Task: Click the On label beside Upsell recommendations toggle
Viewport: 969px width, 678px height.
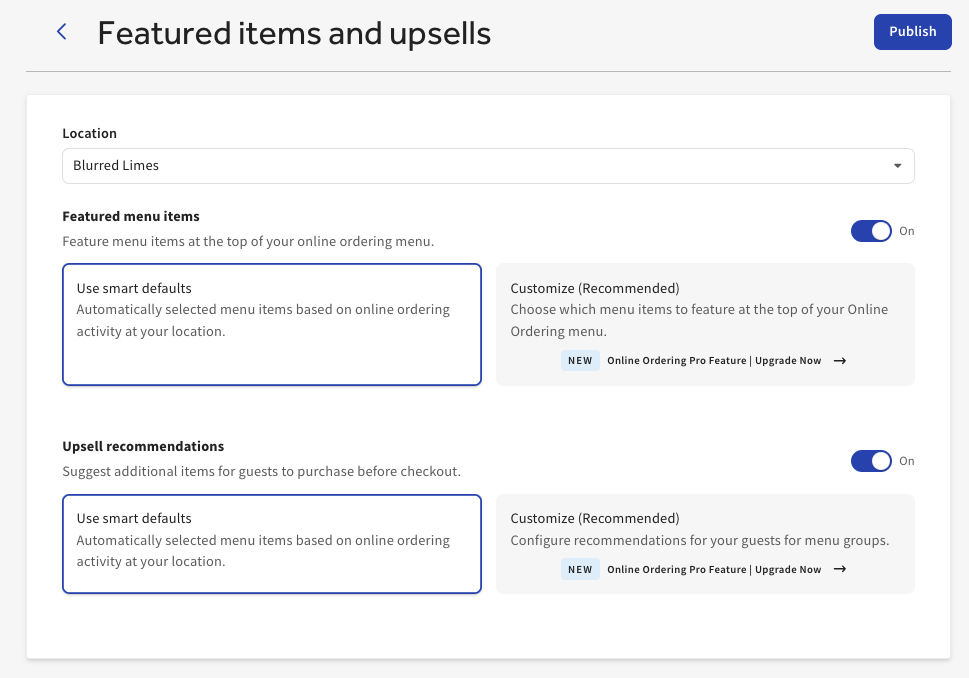Action: [907, 461]
